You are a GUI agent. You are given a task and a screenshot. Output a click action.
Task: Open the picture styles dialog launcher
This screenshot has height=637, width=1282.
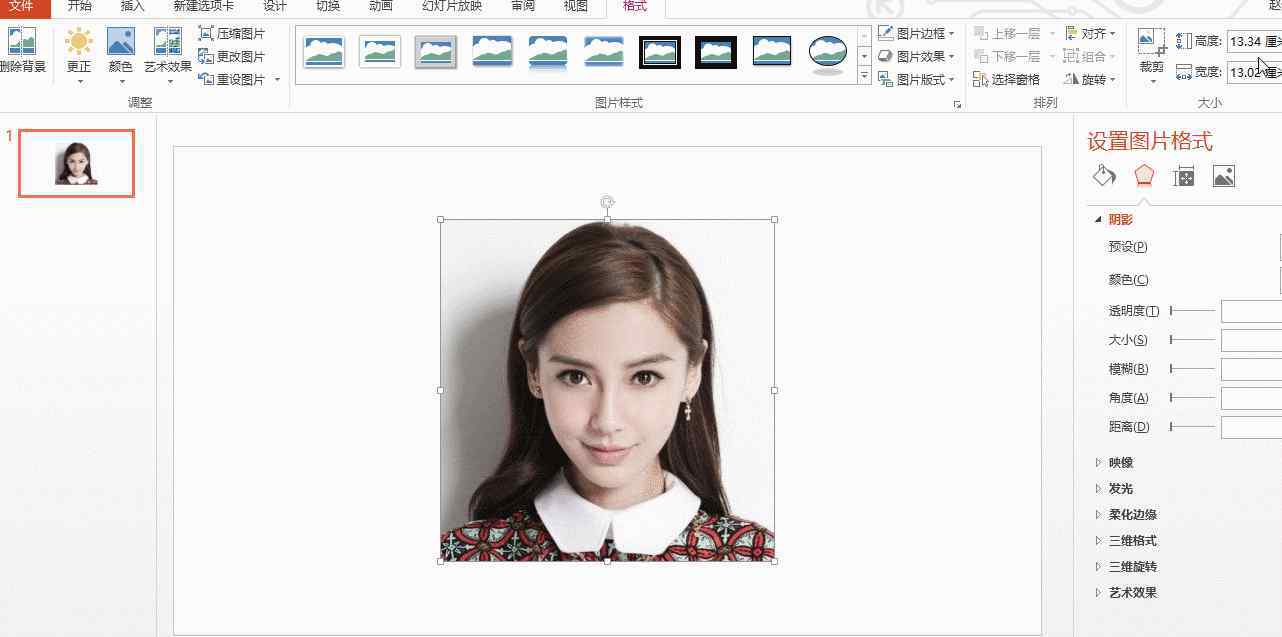coord(957,104)
